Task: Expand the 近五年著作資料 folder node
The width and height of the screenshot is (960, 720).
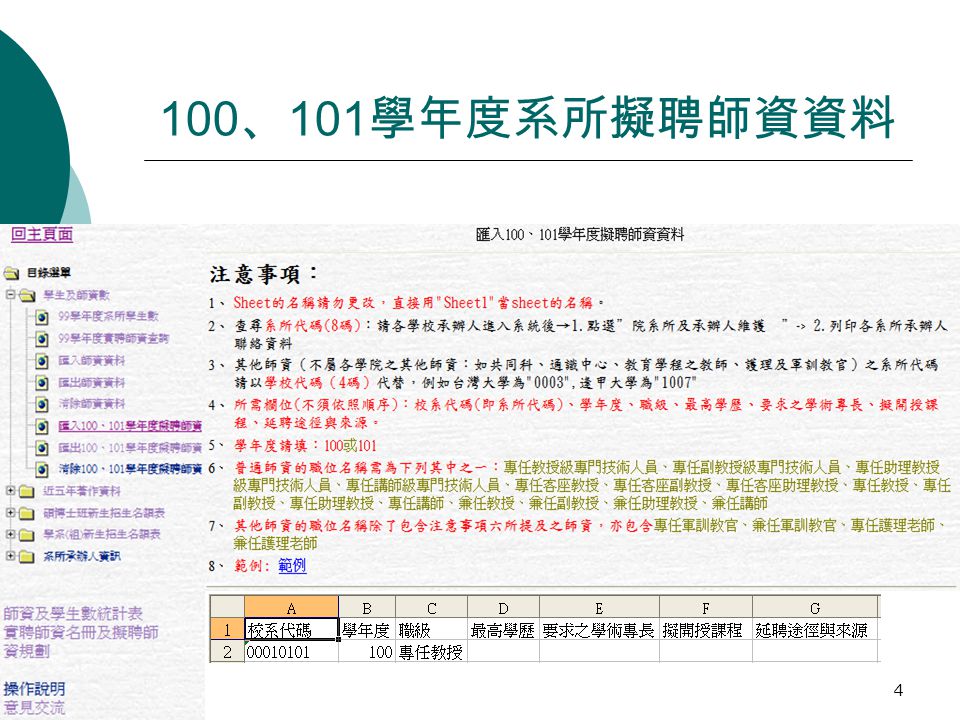Action: click(10, 490)
